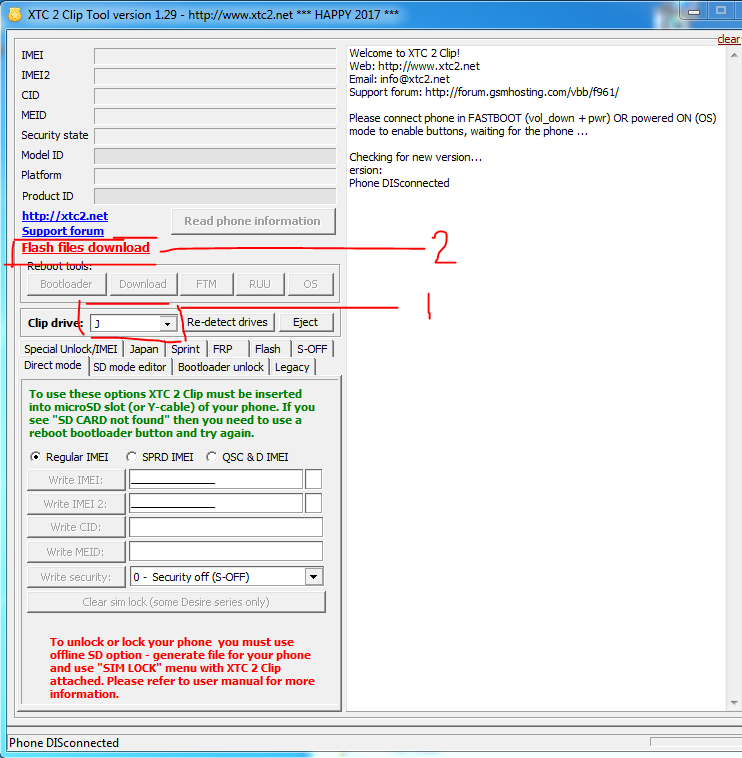Select the Direct mode tab
The height and width of the screenshot is (758, 742).
pos(53,365)
